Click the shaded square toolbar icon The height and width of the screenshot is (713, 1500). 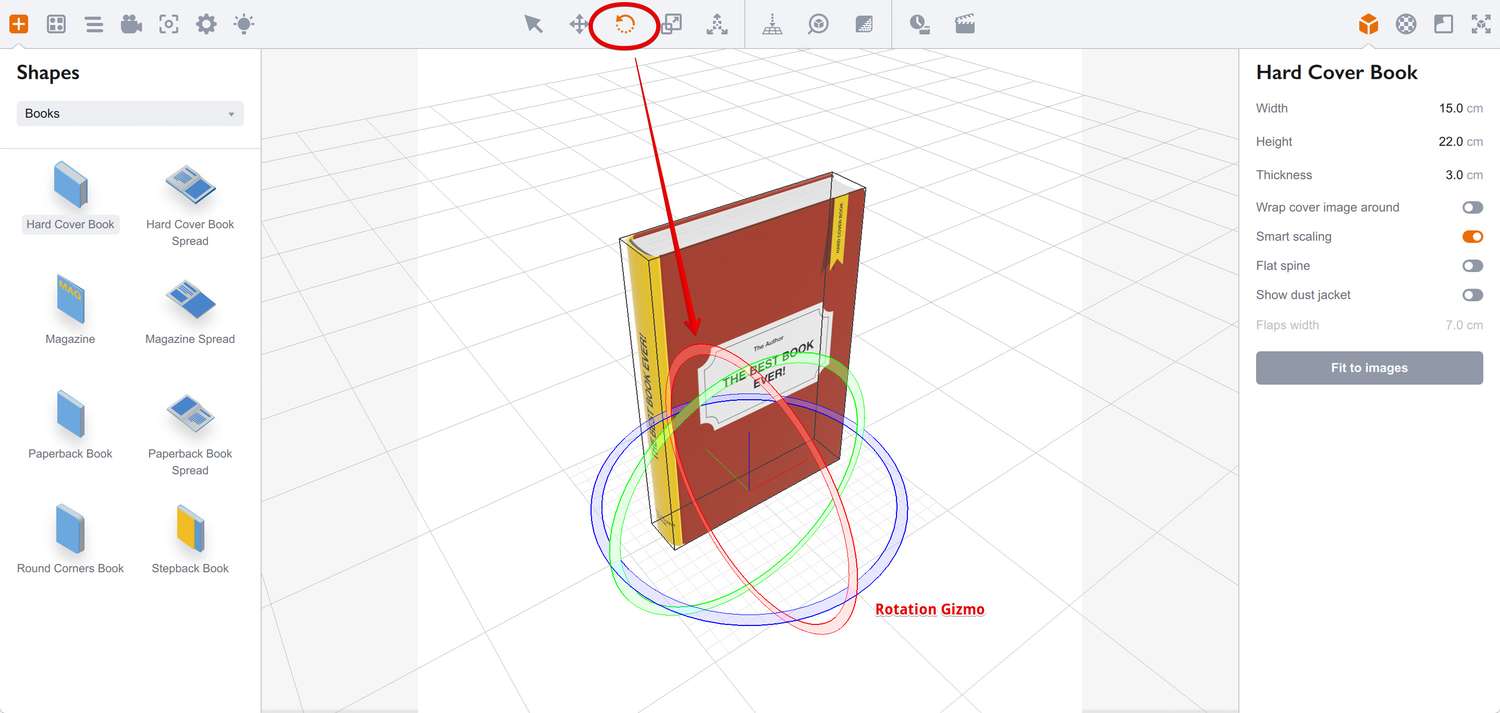coord(864,24)
